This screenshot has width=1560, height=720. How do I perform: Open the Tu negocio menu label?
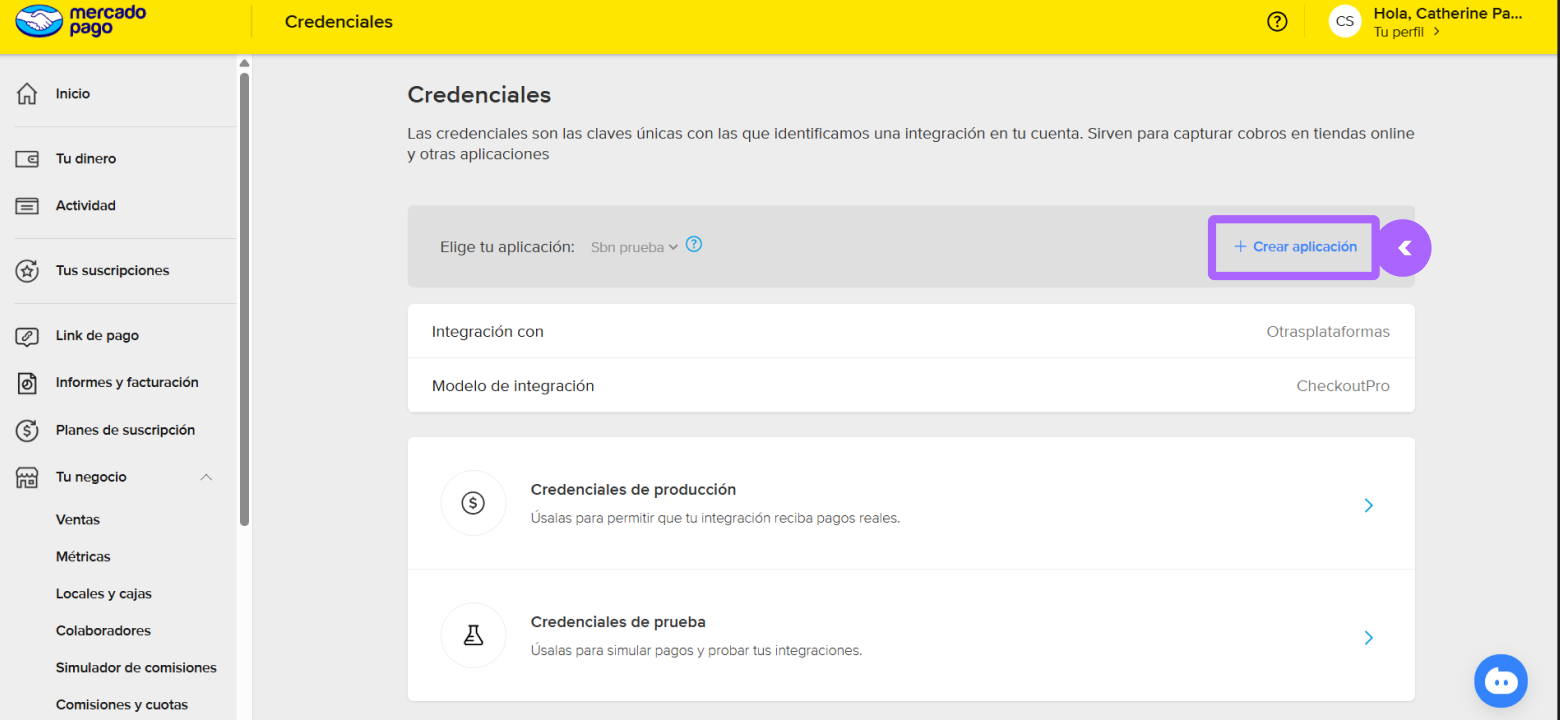point(91,478)
